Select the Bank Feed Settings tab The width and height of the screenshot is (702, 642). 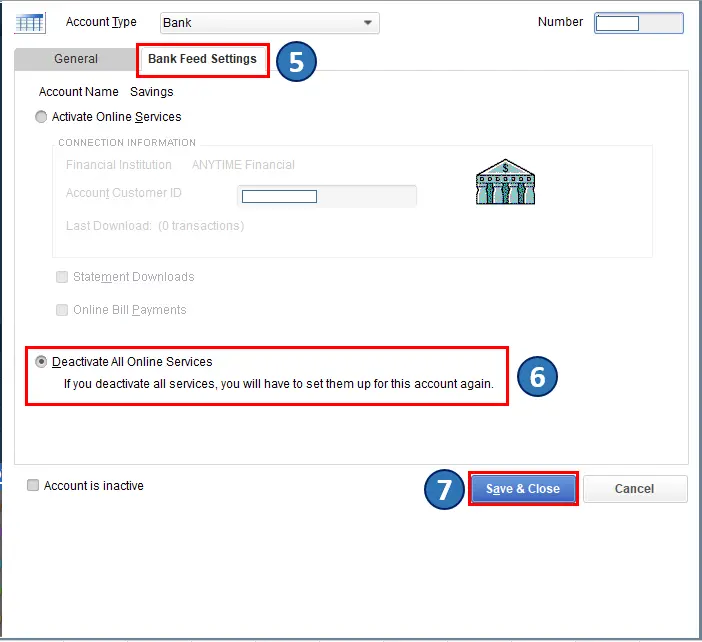203,59
